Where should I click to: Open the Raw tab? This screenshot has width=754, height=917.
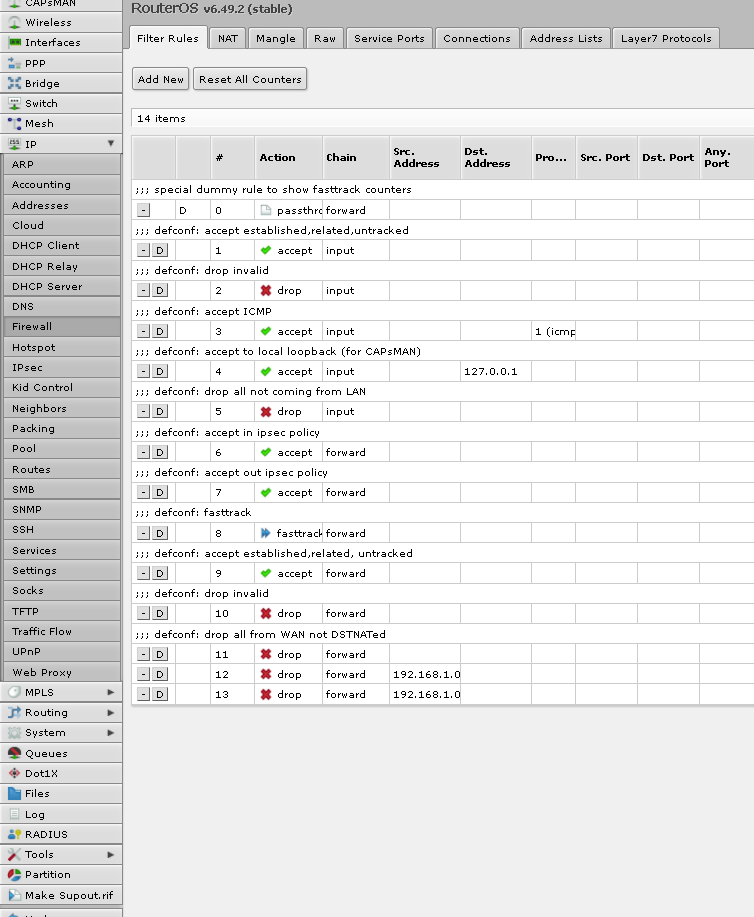click(325, 39)
